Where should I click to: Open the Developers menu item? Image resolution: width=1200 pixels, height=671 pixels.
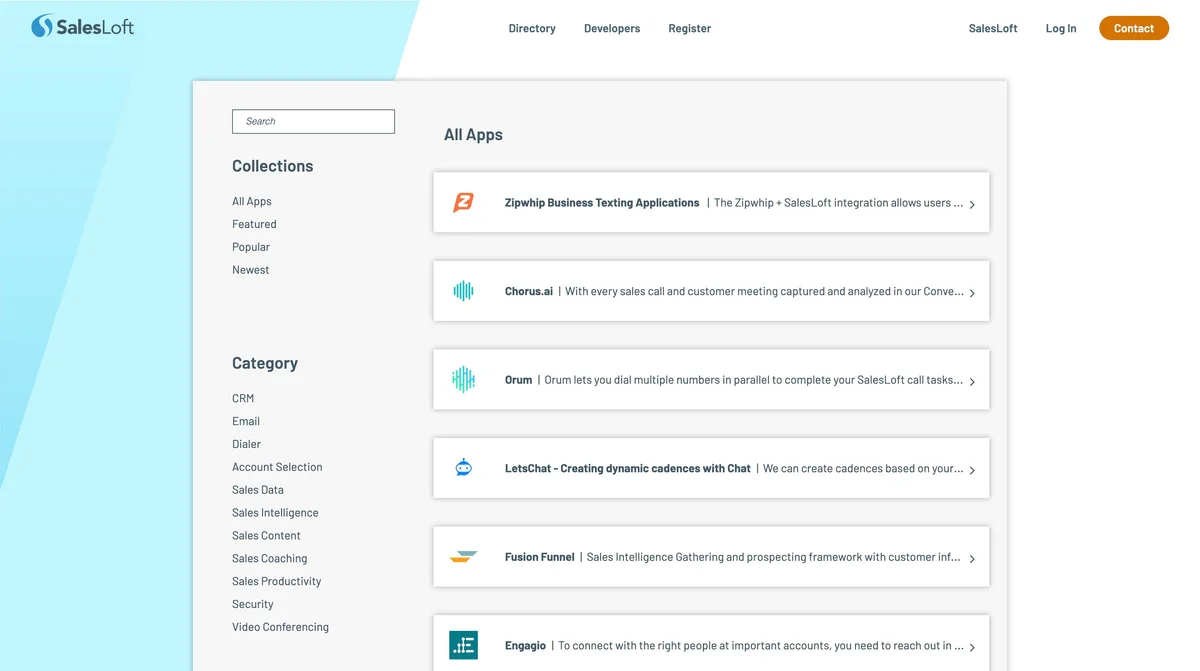(611, 28)
